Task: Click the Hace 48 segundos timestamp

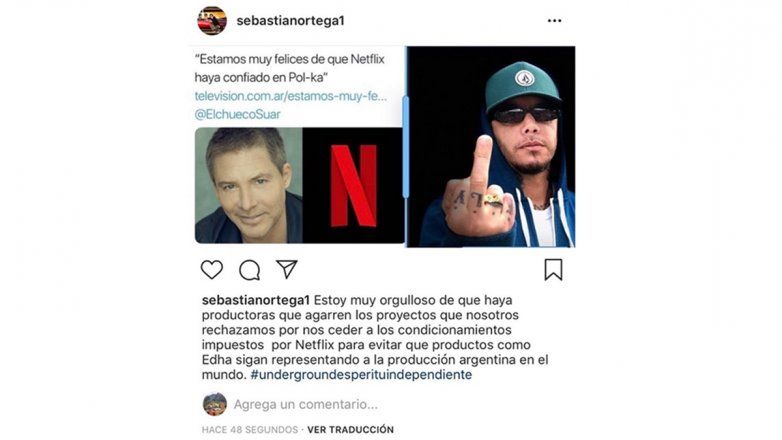Action: [x=250, y=430]
